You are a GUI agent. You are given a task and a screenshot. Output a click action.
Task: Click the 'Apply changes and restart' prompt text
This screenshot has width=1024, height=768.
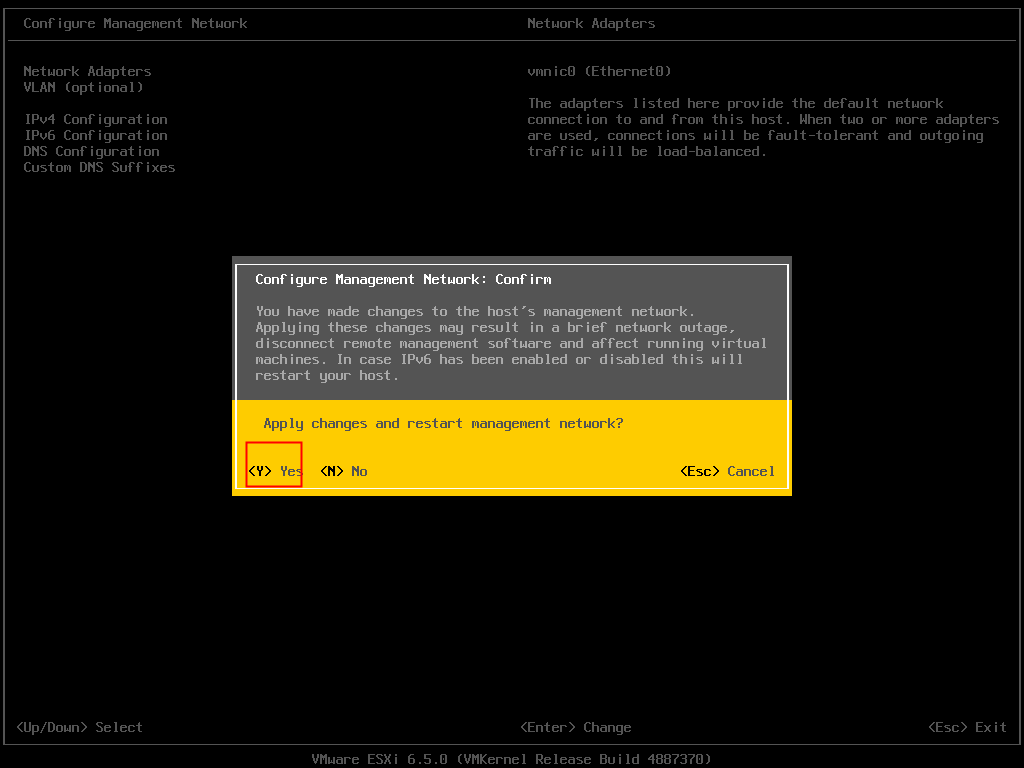point(443,423)
